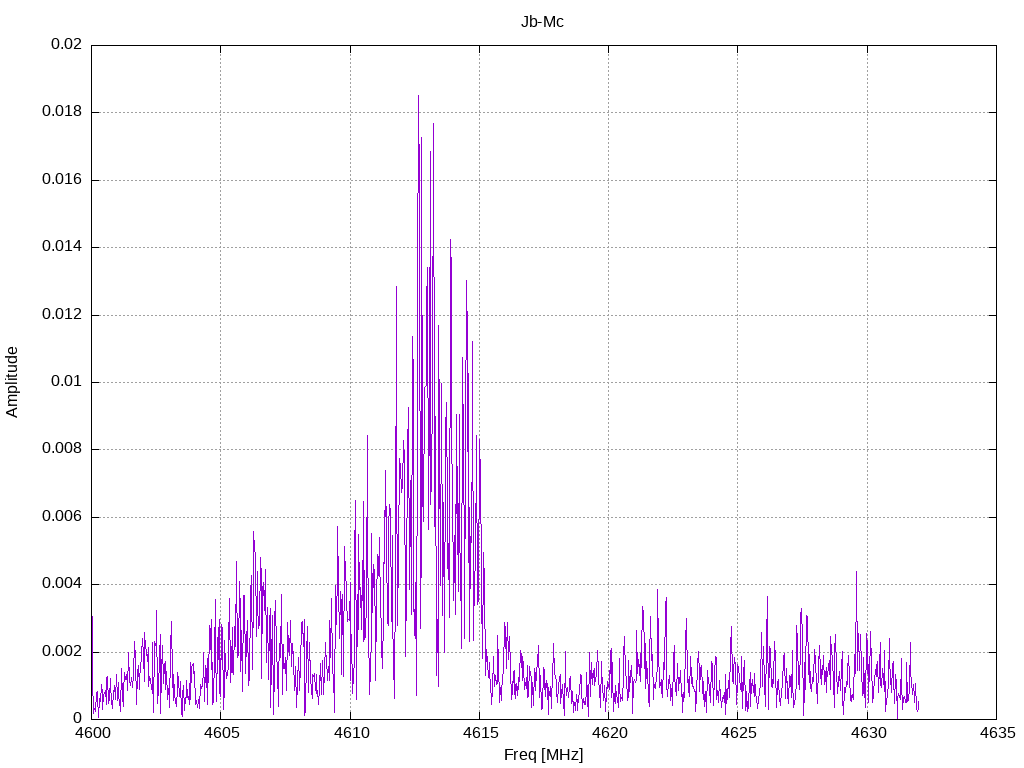Click the x-axis tick 4620
This screenshot has height=768, width=1024.
609,733
